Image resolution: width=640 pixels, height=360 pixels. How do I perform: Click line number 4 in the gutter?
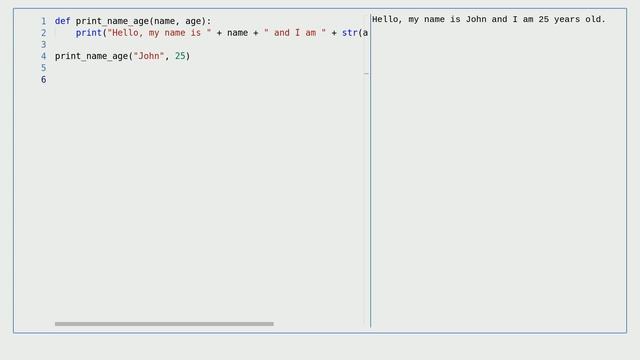tap(44, 56)
